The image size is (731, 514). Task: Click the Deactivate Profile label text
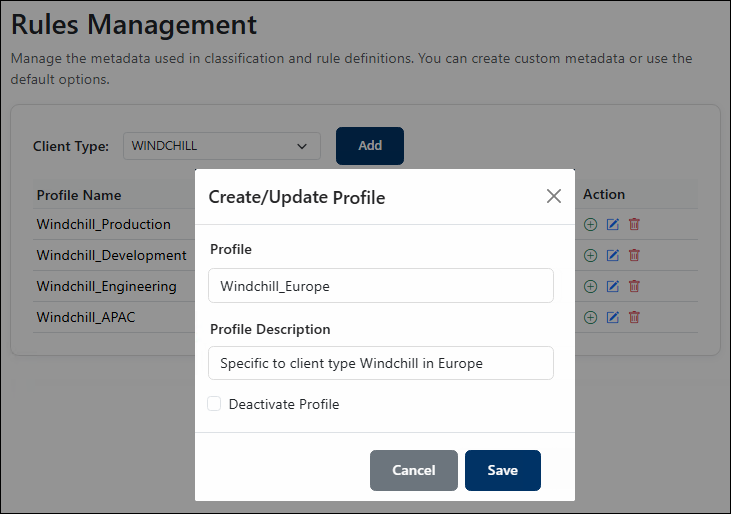(284, 404)
